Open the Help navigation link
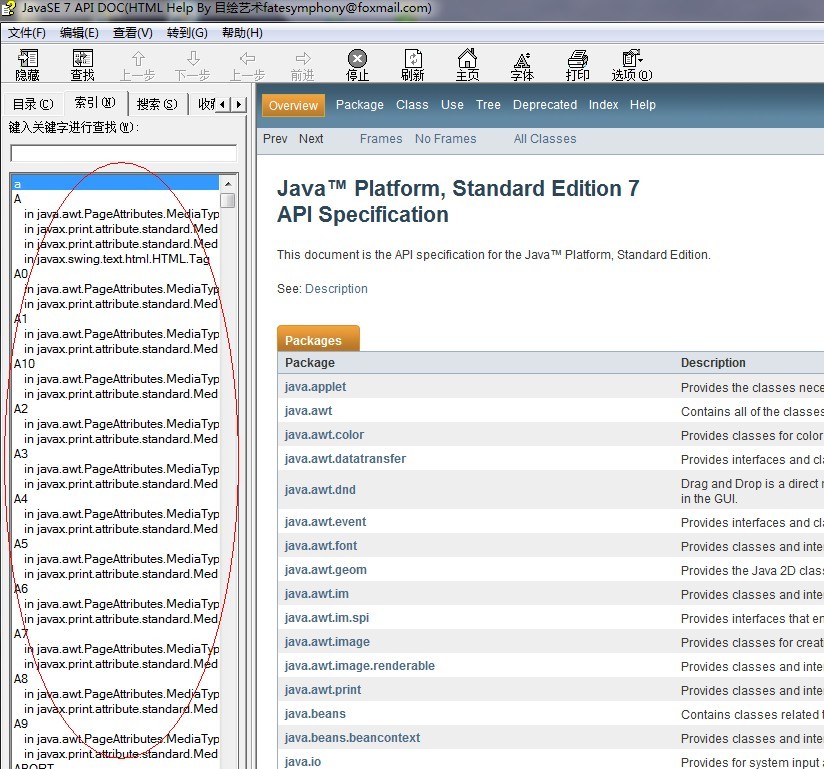This screenshot has width=824, height=769. 643,105
